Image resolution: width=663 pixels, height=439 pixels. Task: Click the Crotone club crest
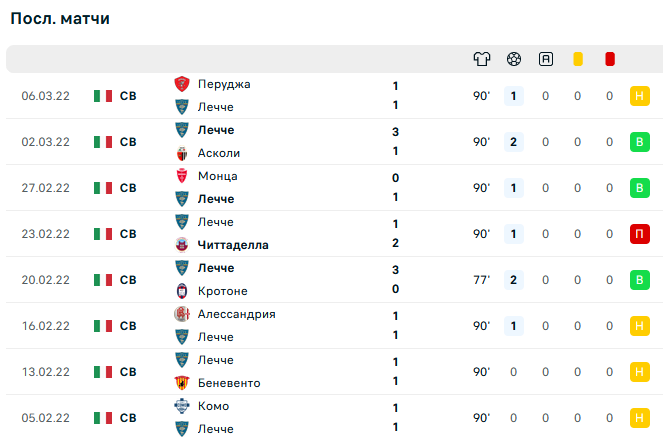click(x=182, y=291)
